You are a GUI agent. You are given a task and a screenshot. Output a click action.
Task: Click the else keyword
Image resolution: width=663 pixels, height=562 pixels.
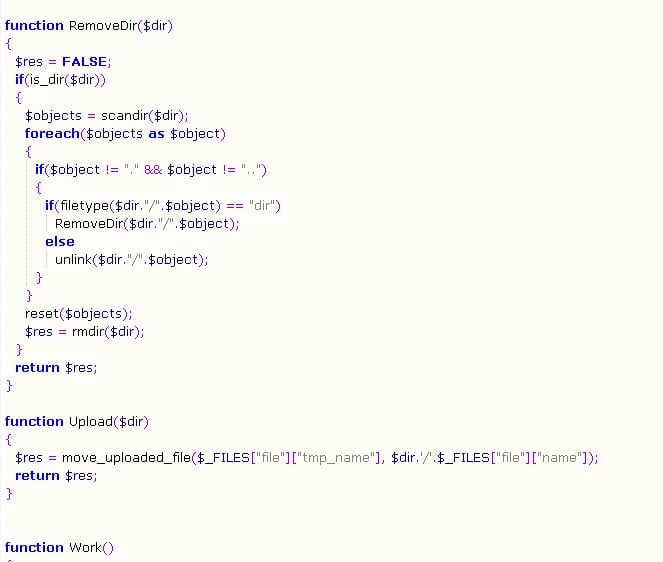point(59,241)
